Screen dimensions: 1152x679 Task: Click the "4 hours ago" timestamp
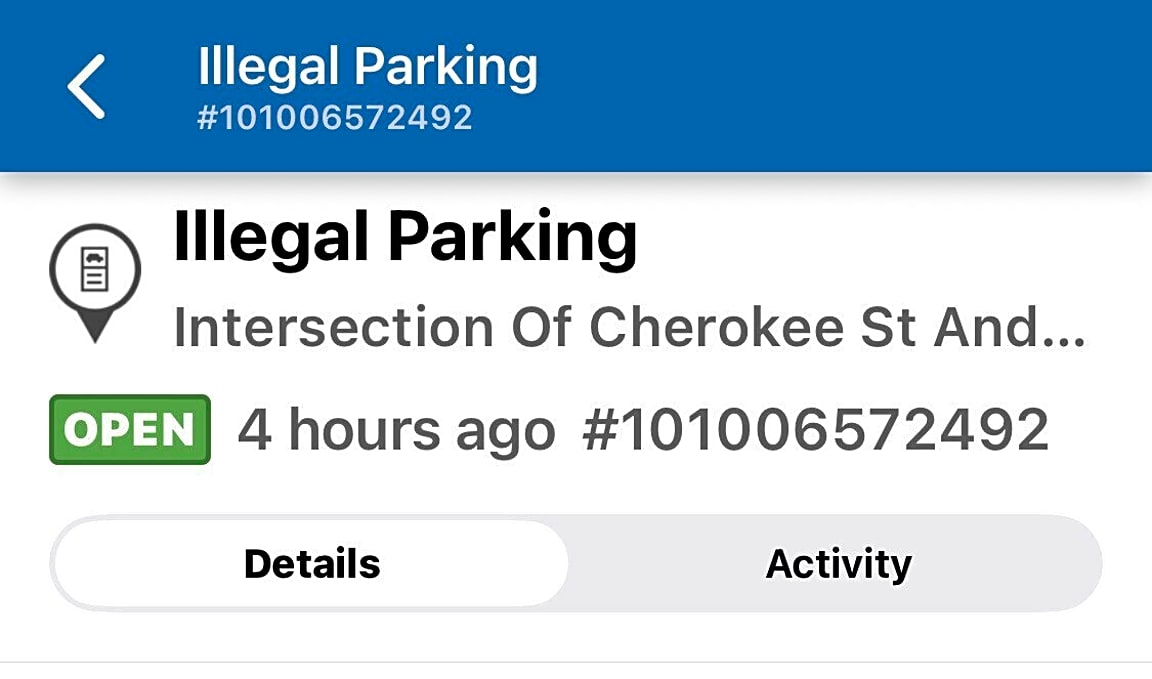396,431
